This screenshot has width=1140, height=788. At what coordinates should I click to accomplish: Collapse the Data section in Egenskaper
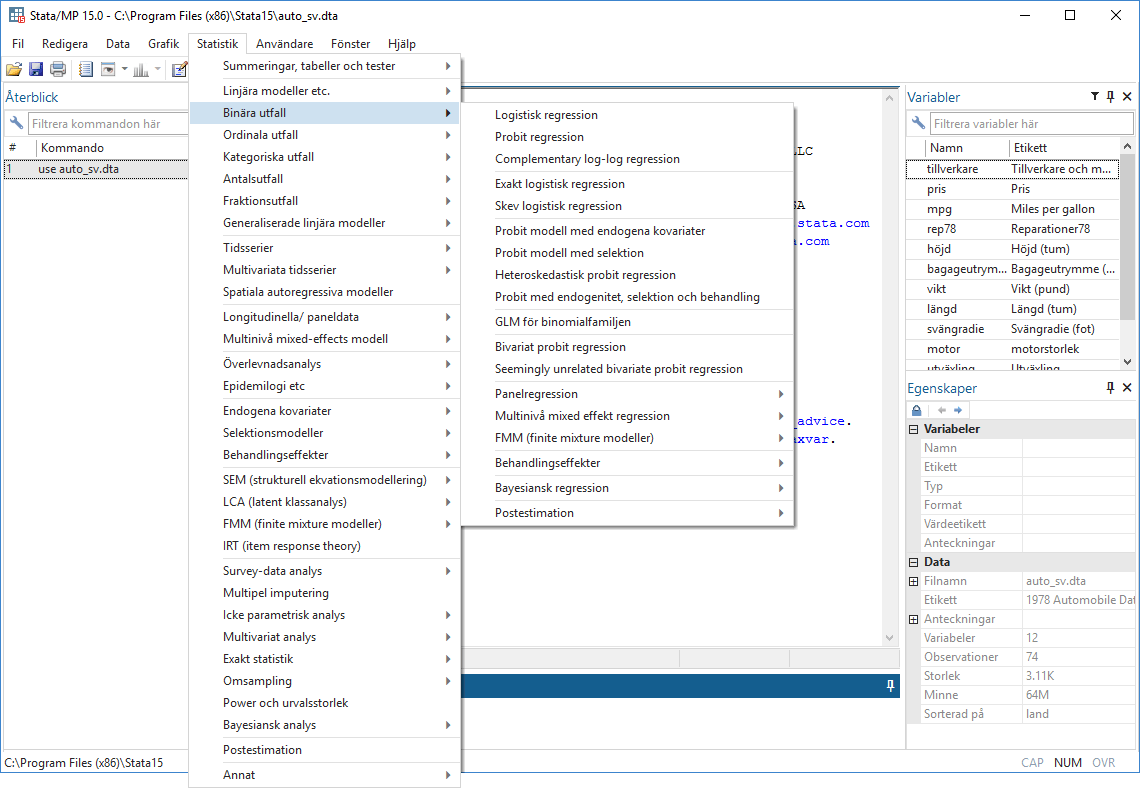(x=914, y=562)
